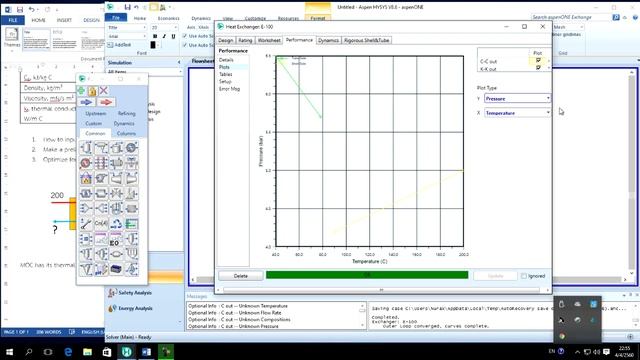
Task: Click the Delete button
Action: click(240, 276)
